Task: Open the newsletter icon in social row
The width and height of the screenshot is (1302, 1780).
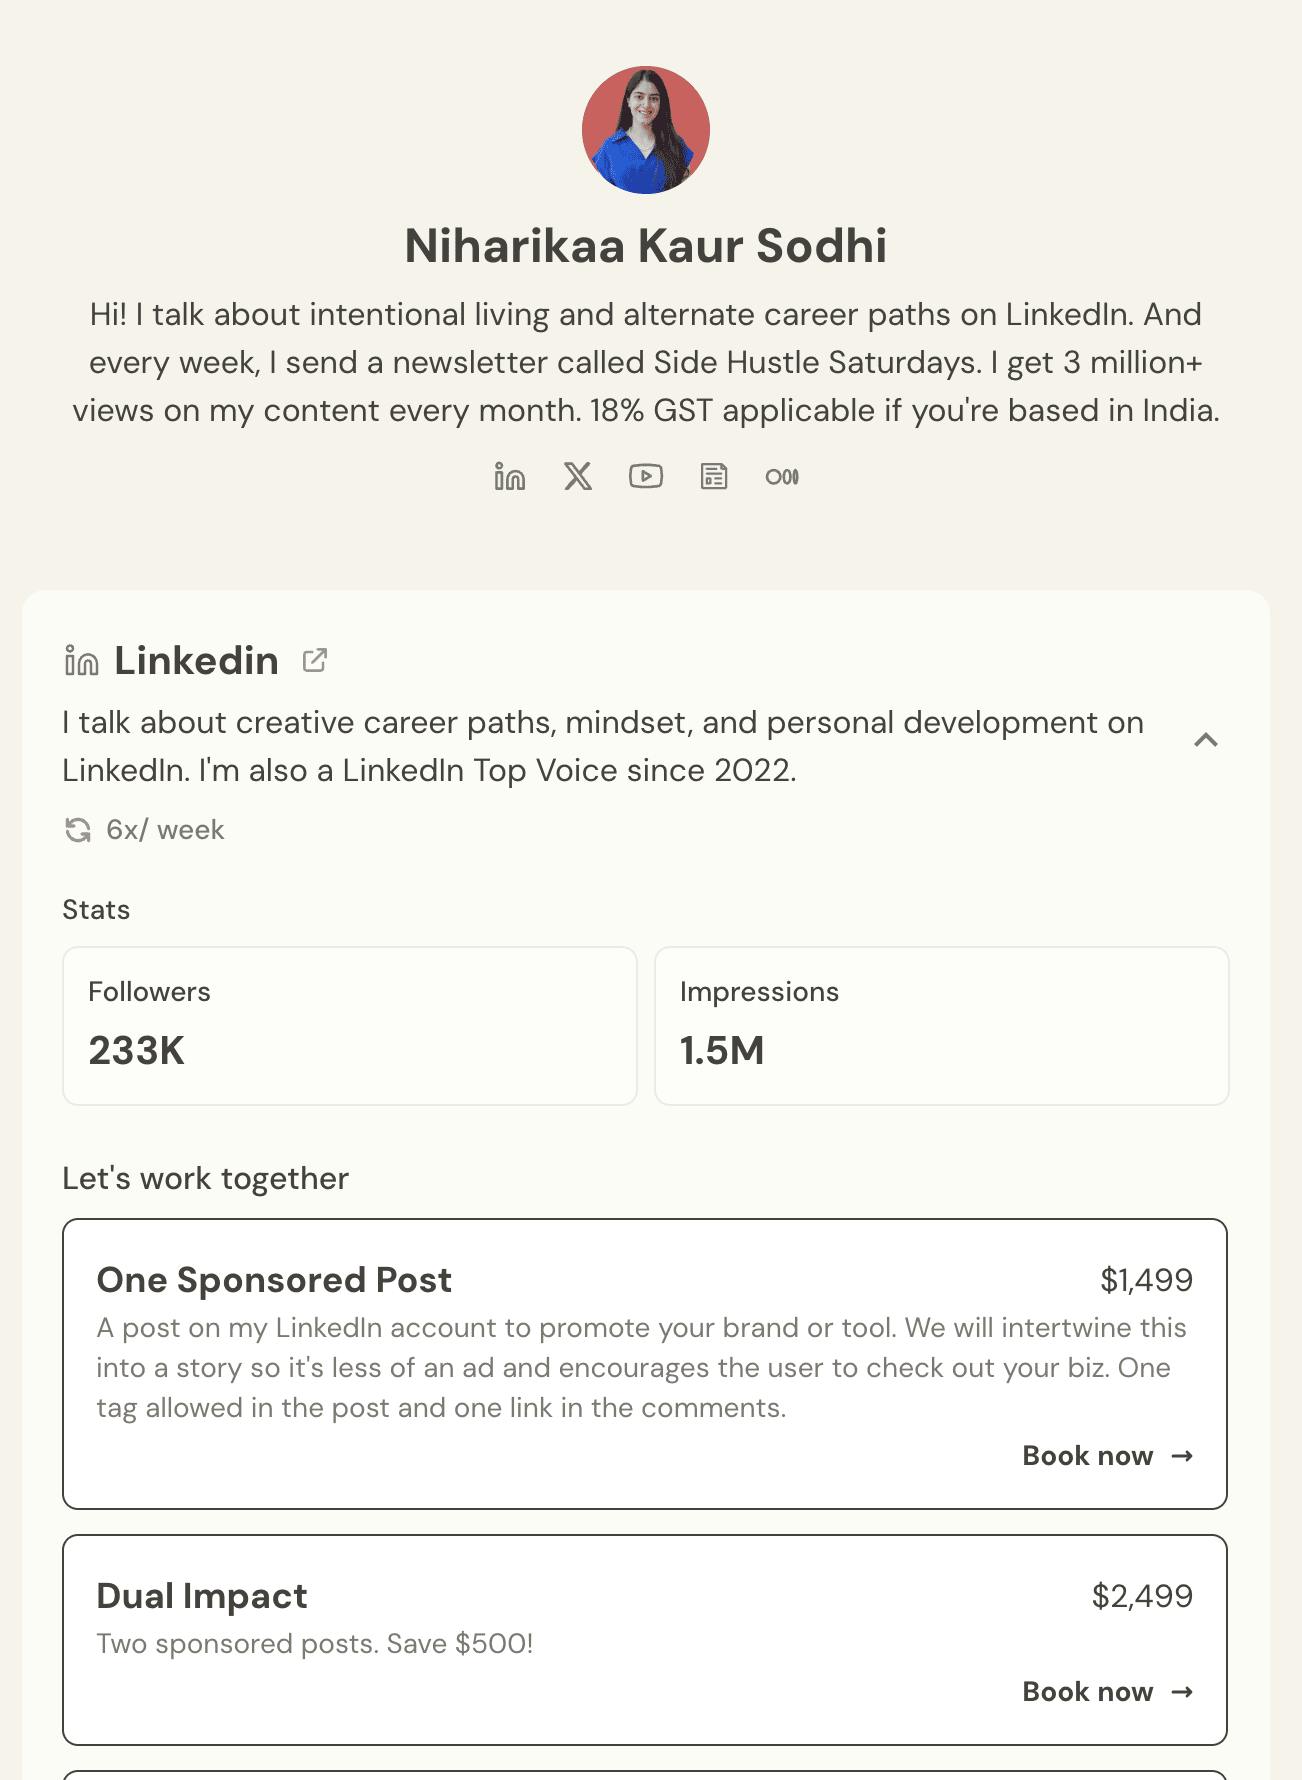Action: pyautogui.click(x=714, y=476)
